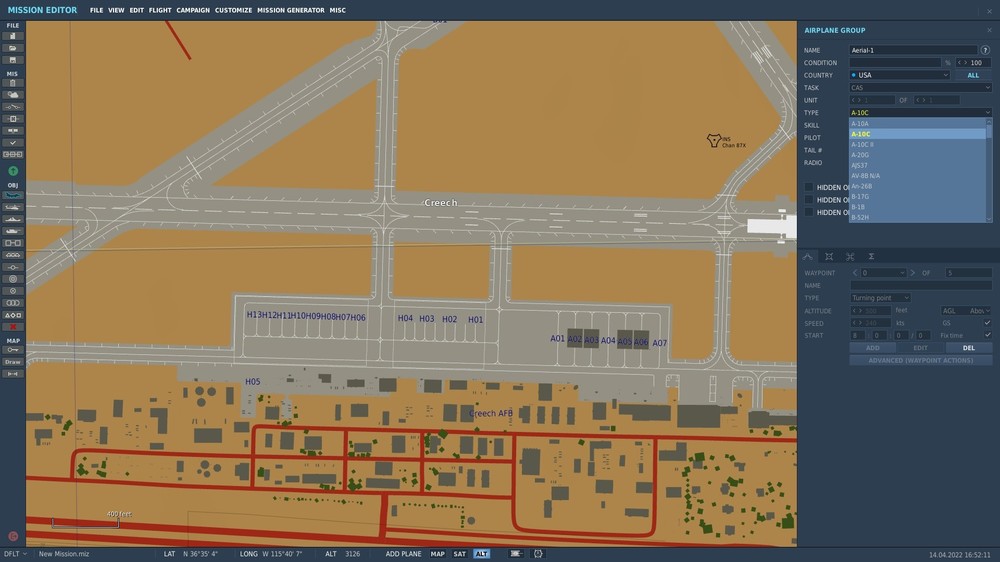Click the aircraft type list scrollbar
Screen dimensions: 1000x562
[989, 170]
